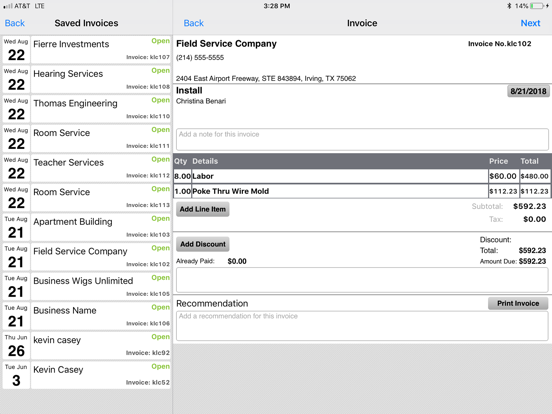Focus the 'Add a note for this invoice' field

(x=362, y=139)
